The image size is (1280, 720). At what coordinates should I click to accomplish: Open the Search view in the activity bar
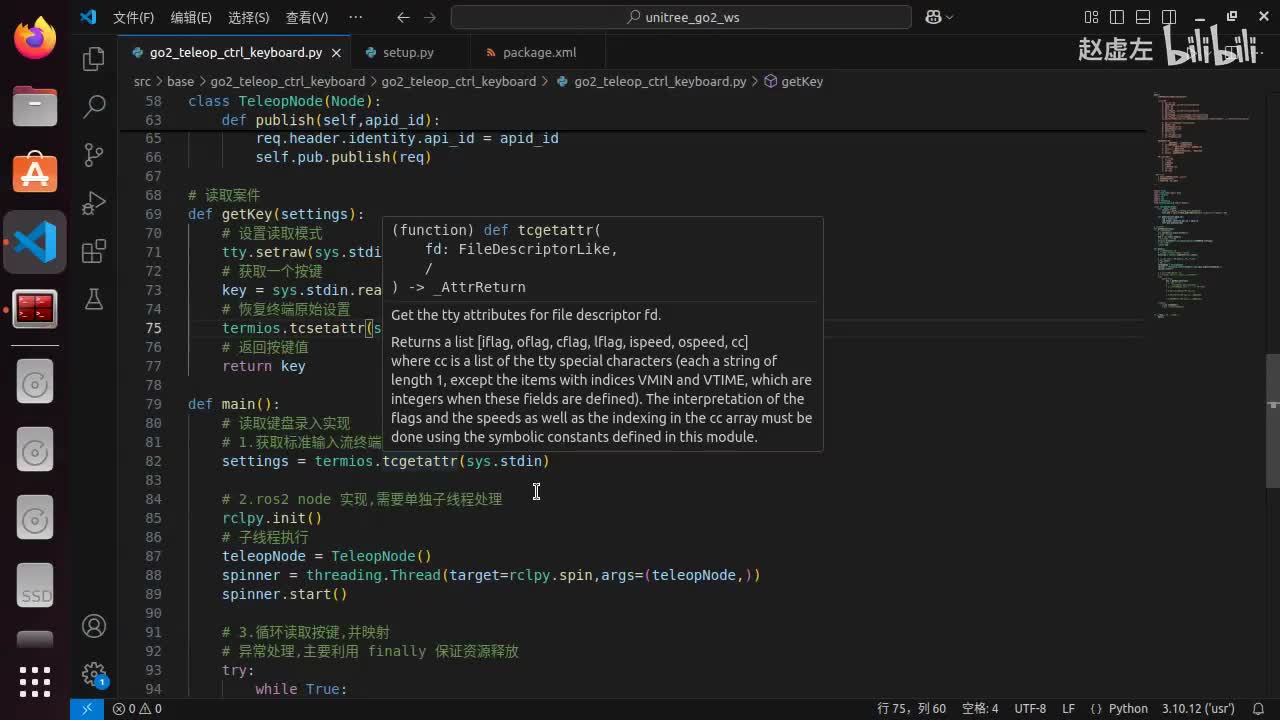coord(94,106)
